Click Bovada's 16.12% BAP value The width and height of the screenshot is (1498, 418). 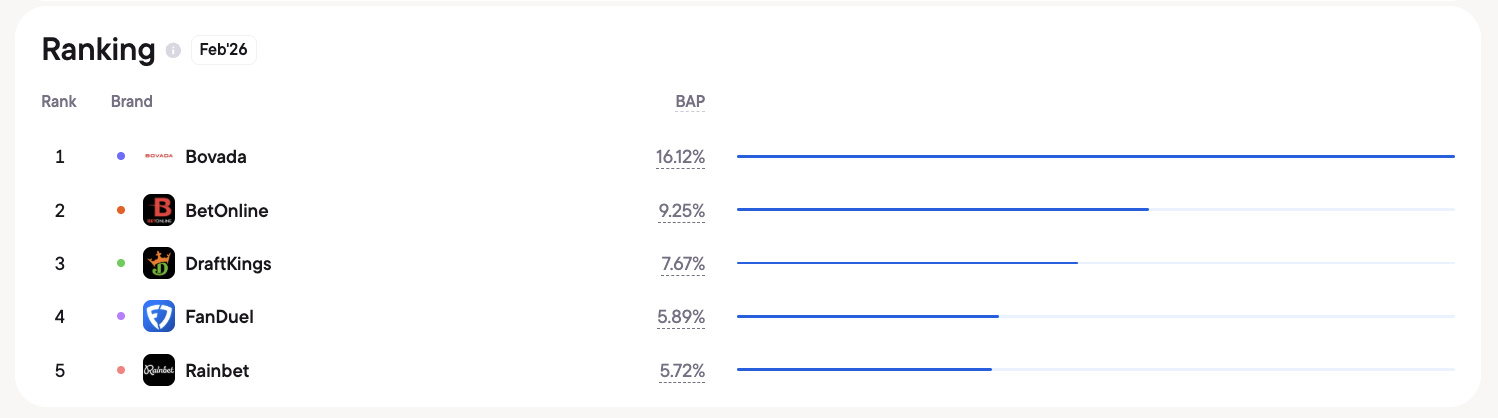[x=680, y=157]
